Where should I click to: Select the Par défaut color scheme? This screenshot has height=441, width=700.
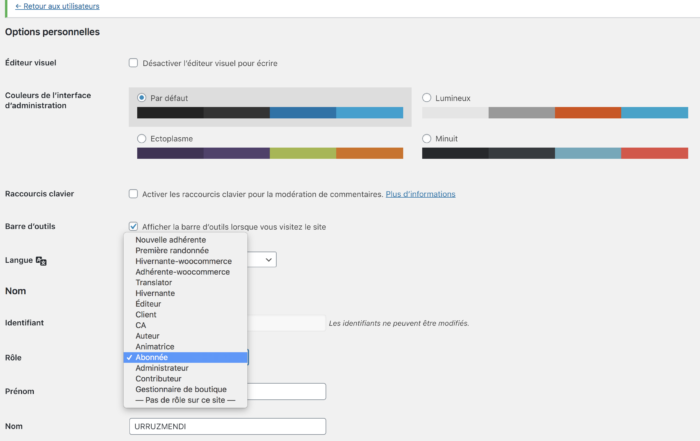143,98
